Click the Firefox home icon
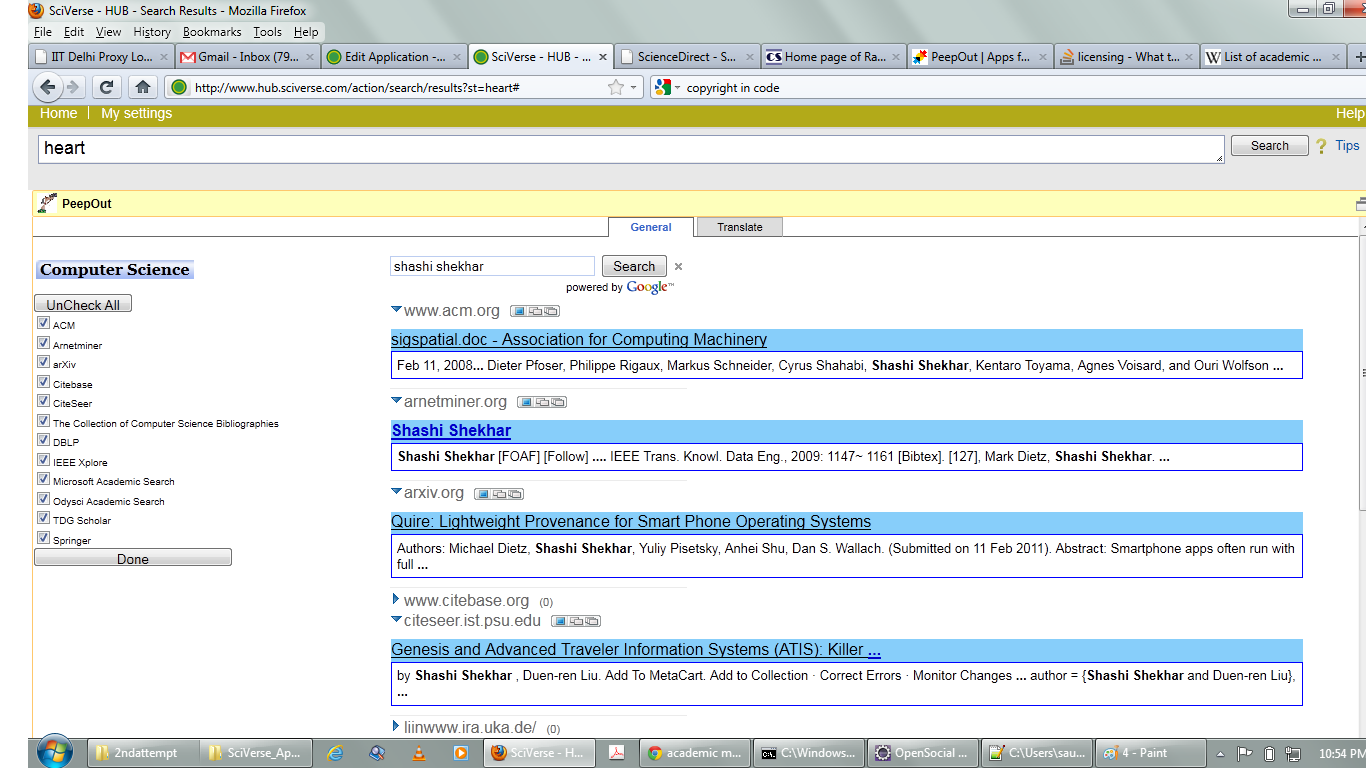1366x768 pixels. point(143,87)
